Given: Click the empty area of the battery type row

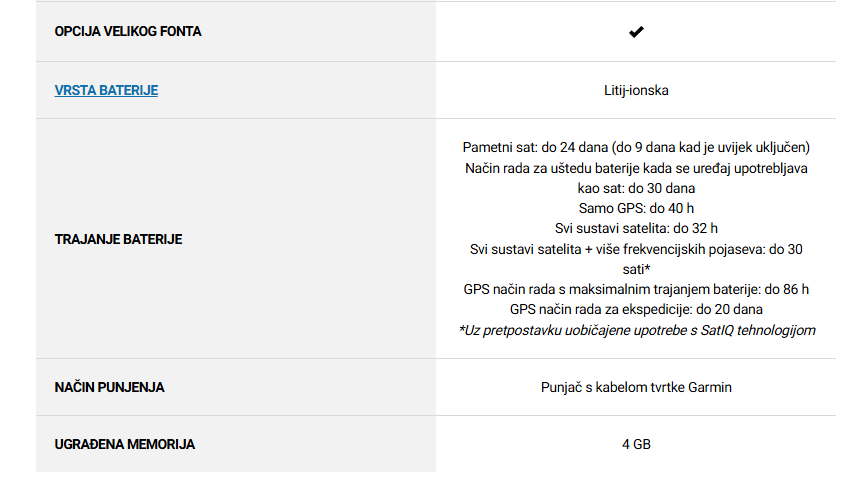Looking at the screenshot, I should point(299,90).
